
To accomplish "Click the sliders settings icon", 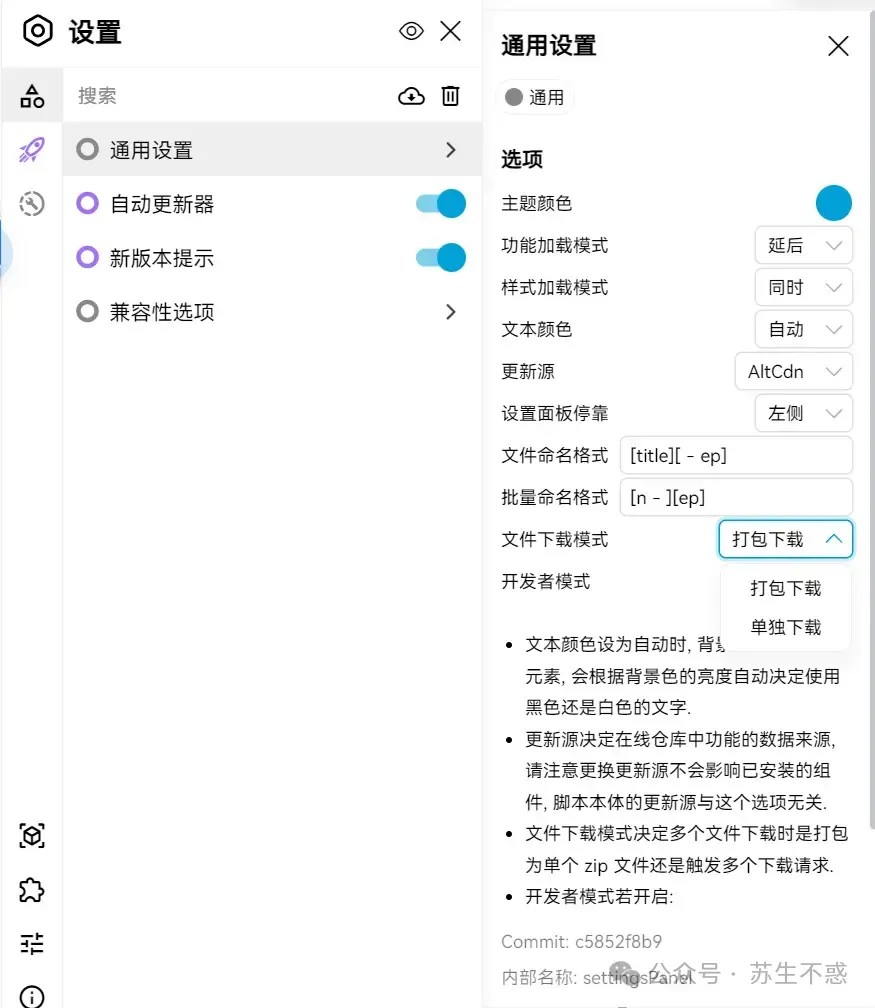I will pyautogui.click(x=32, y=943).
